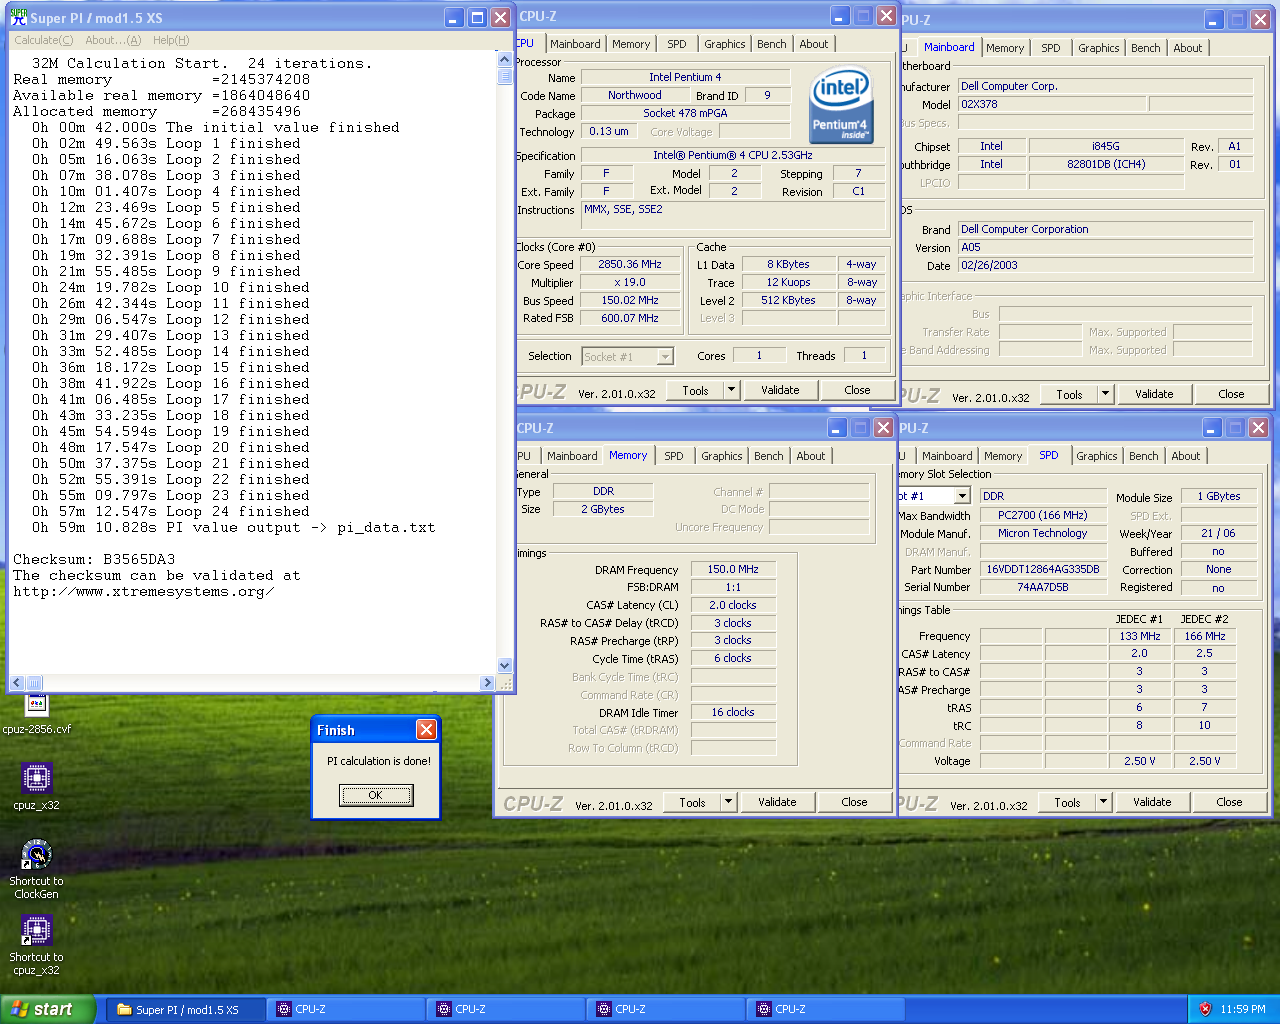Screen dimensions: 1280x1024
Task: Select the Shortcut to ClockGen desktop icon
Action: 36,868
